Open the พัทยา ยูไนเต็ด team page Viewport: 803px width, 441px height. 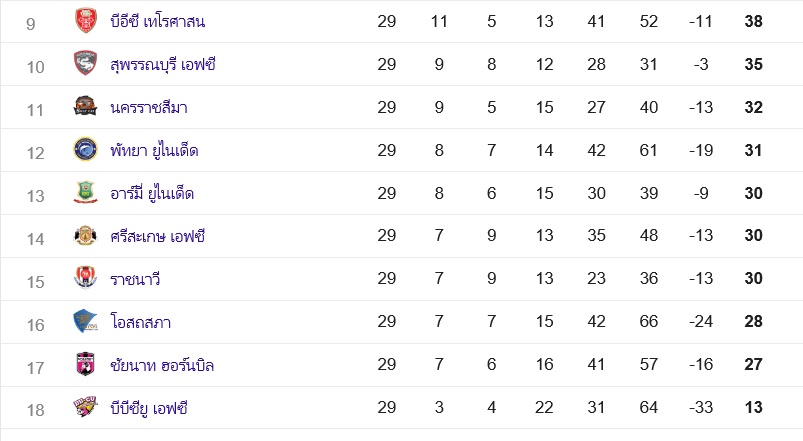pos(154,150)
